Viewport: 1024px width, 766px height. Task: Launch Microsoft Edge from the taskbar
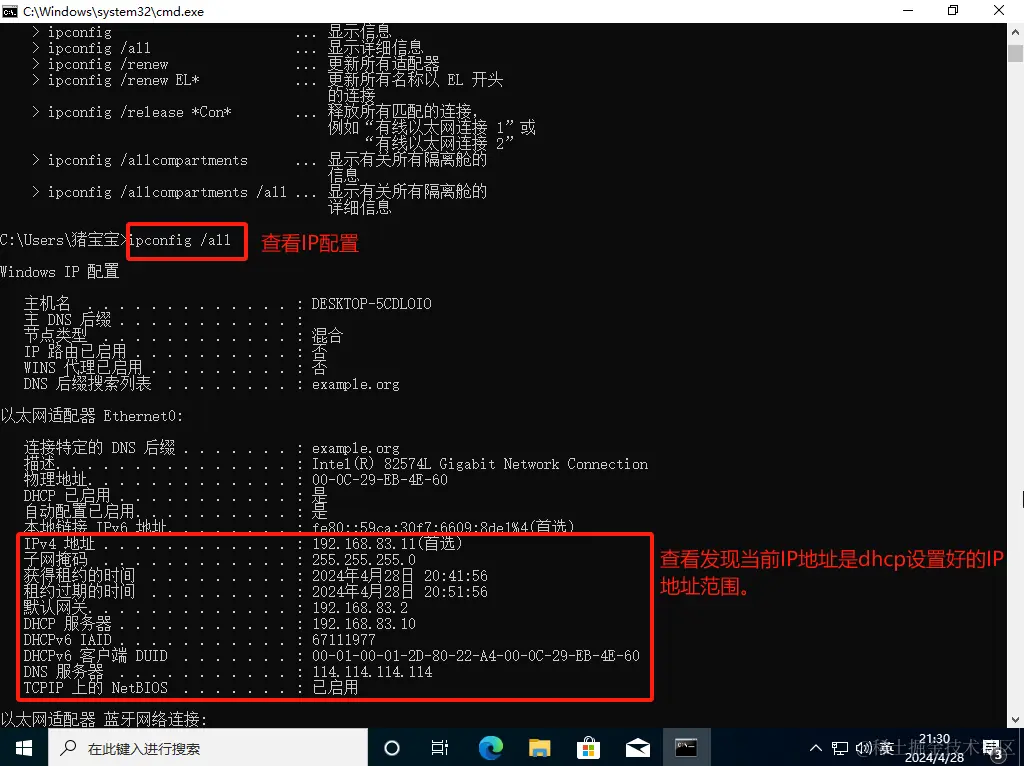click(490, 748)
